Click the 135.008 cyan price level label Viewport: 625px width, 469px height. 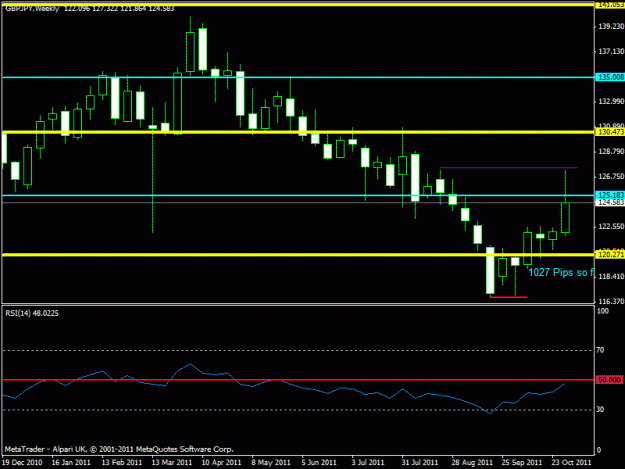pos(610,77)
